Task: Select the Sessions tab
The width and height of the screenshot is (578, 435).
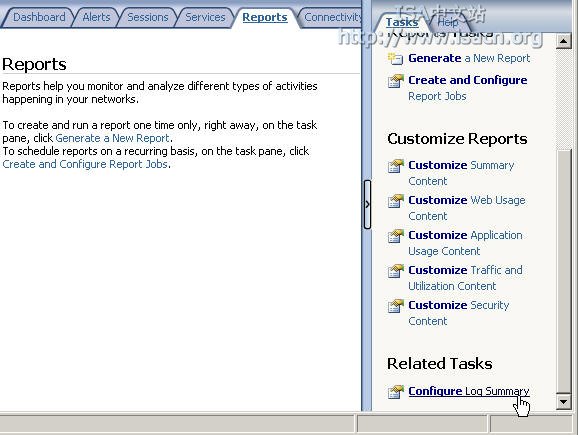Action: point(147,17)
